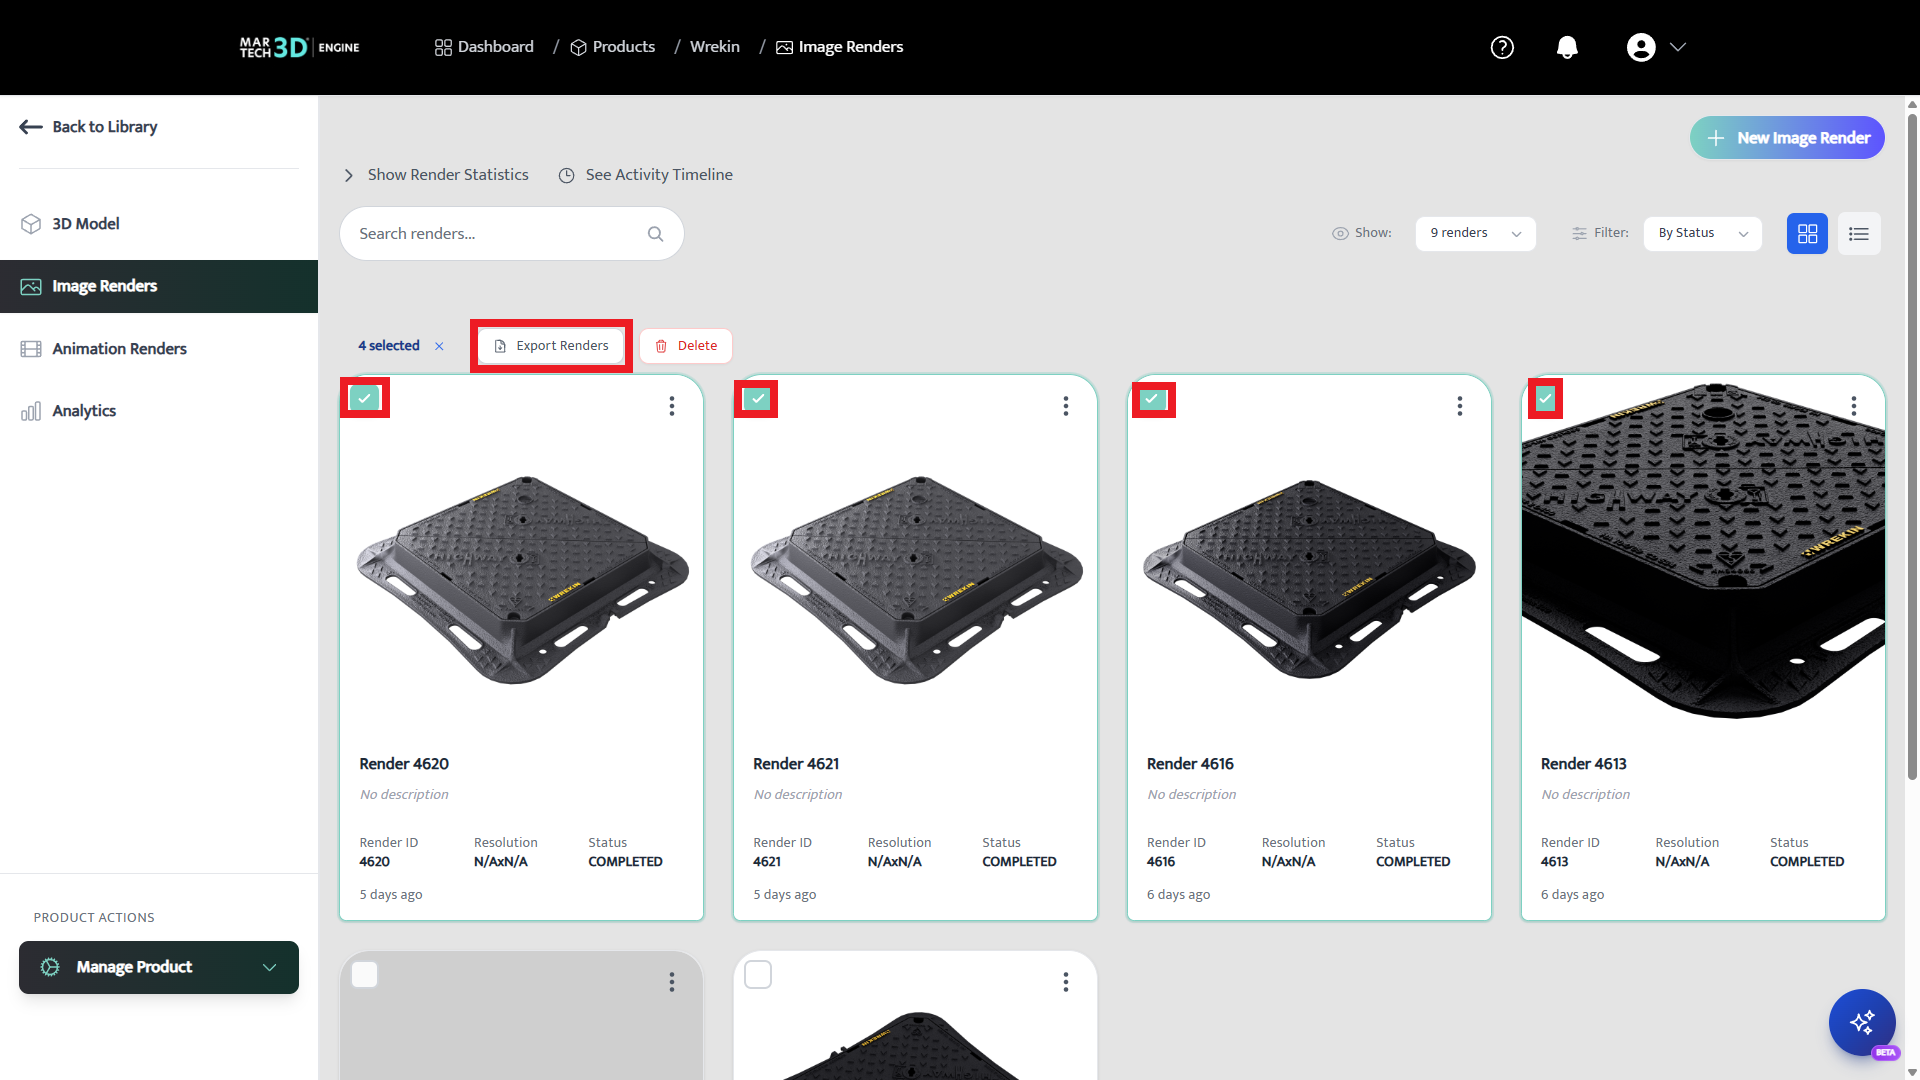Click the page vertical scrollbar
This screenshot has height=1080, width=1920.
(1912, 445)
